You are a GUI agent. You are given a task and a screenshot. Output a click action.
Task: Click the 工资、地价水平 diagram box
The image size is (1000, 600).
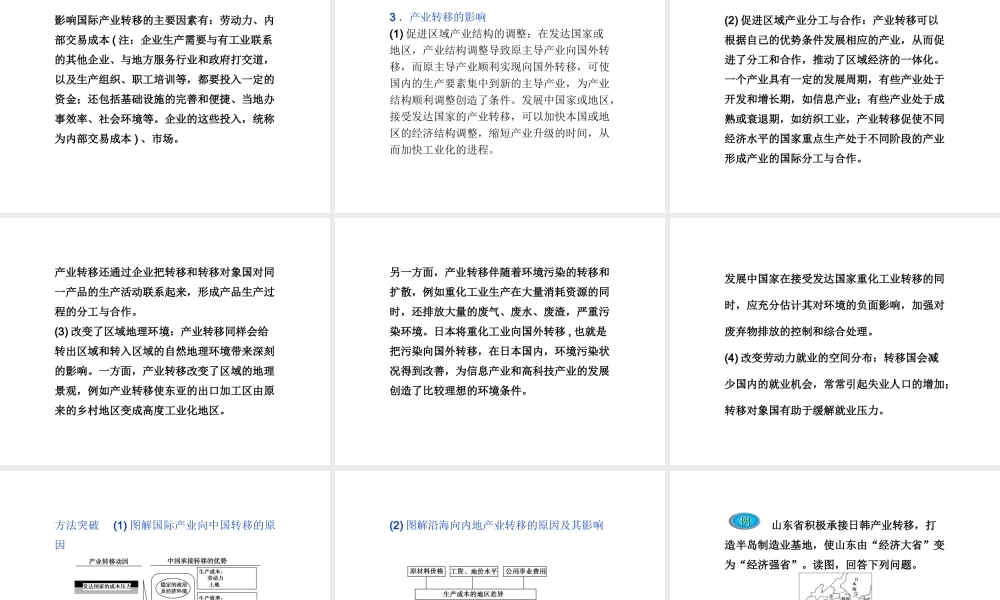[473, 571]
